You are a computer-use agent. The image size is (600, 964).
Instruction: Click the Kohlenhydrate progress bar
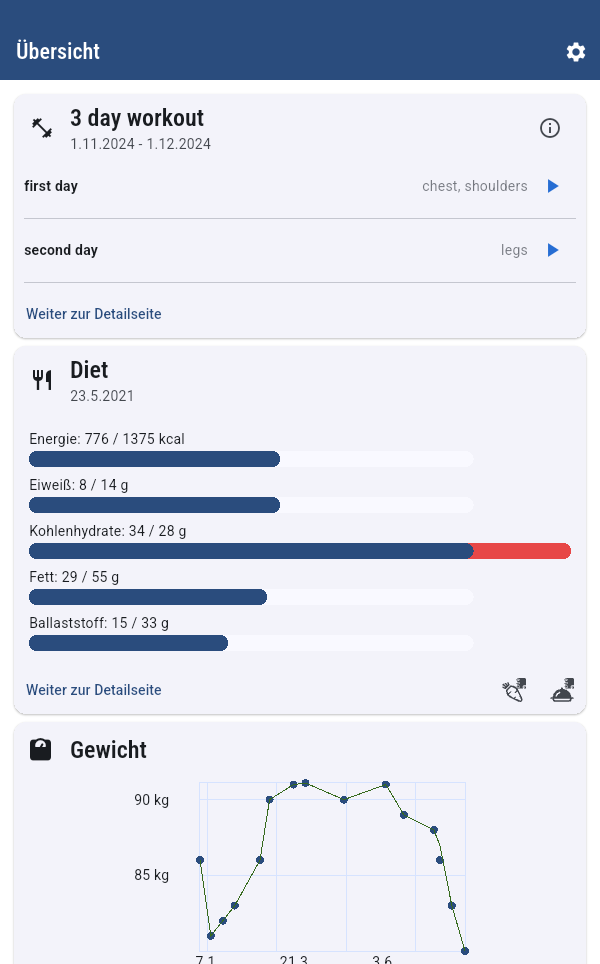(300, 551)
